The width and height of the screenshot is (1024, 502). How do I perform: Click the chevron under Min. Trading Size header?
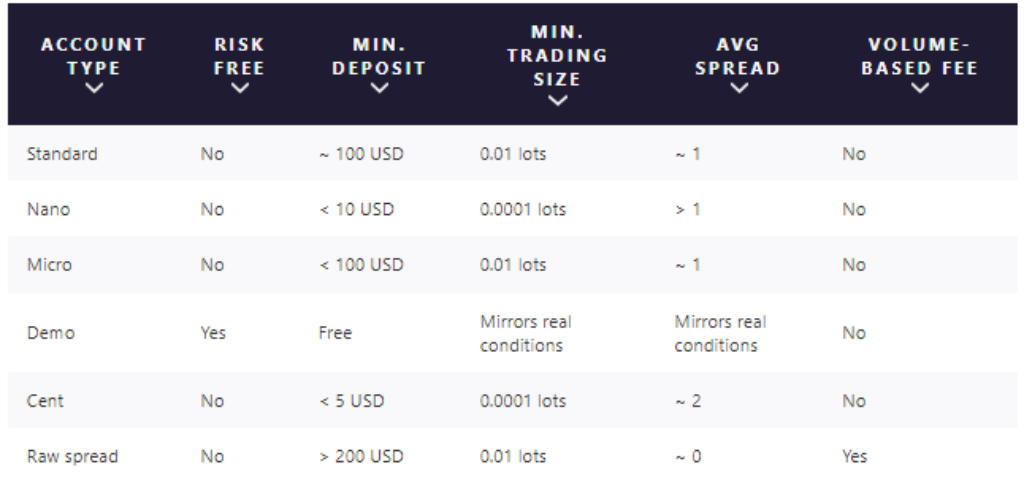[557, 100]
